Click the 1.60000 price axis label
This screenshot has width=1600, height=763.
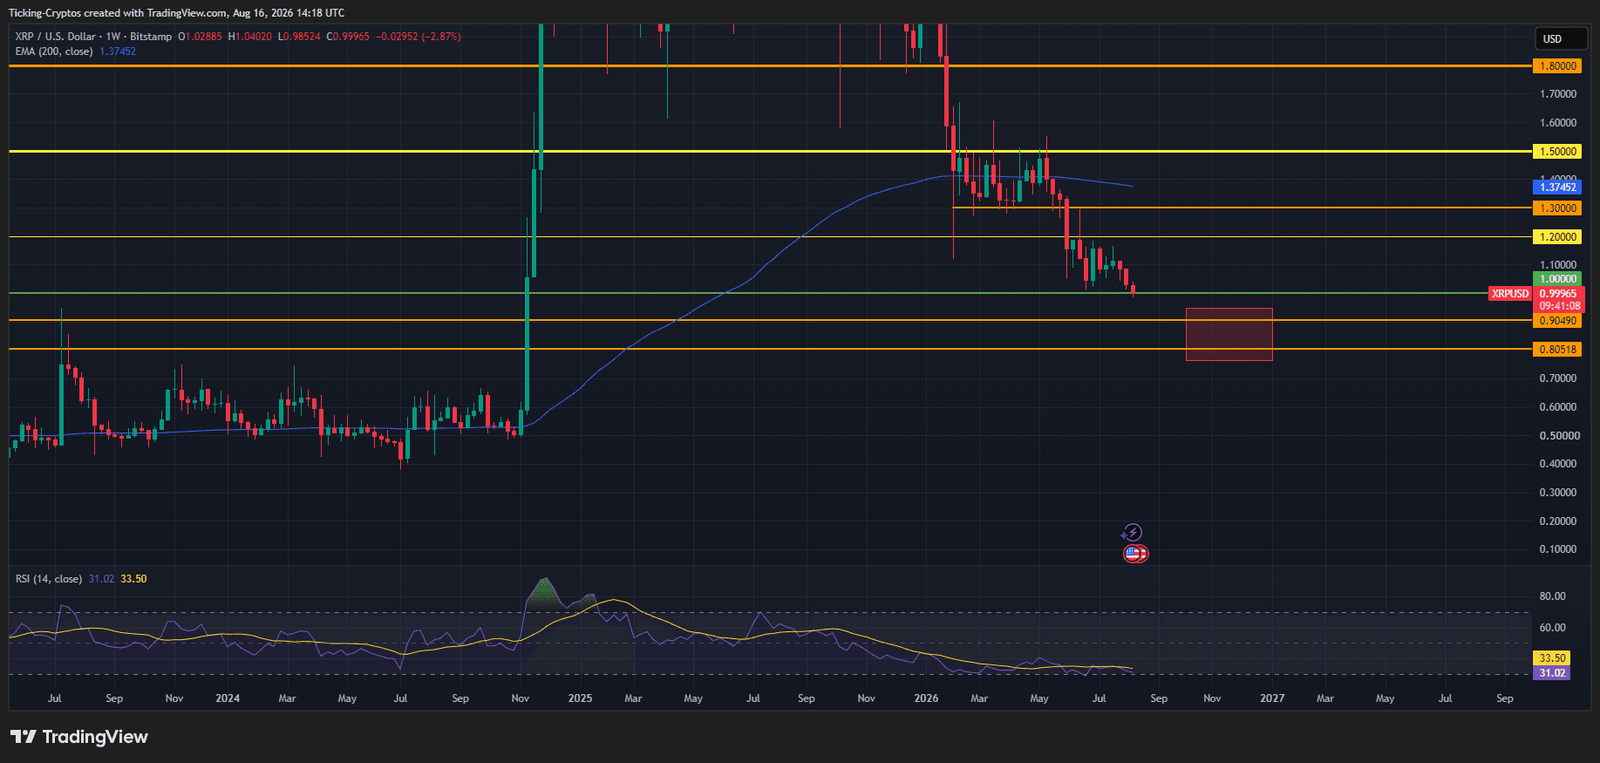[1558, 123]
